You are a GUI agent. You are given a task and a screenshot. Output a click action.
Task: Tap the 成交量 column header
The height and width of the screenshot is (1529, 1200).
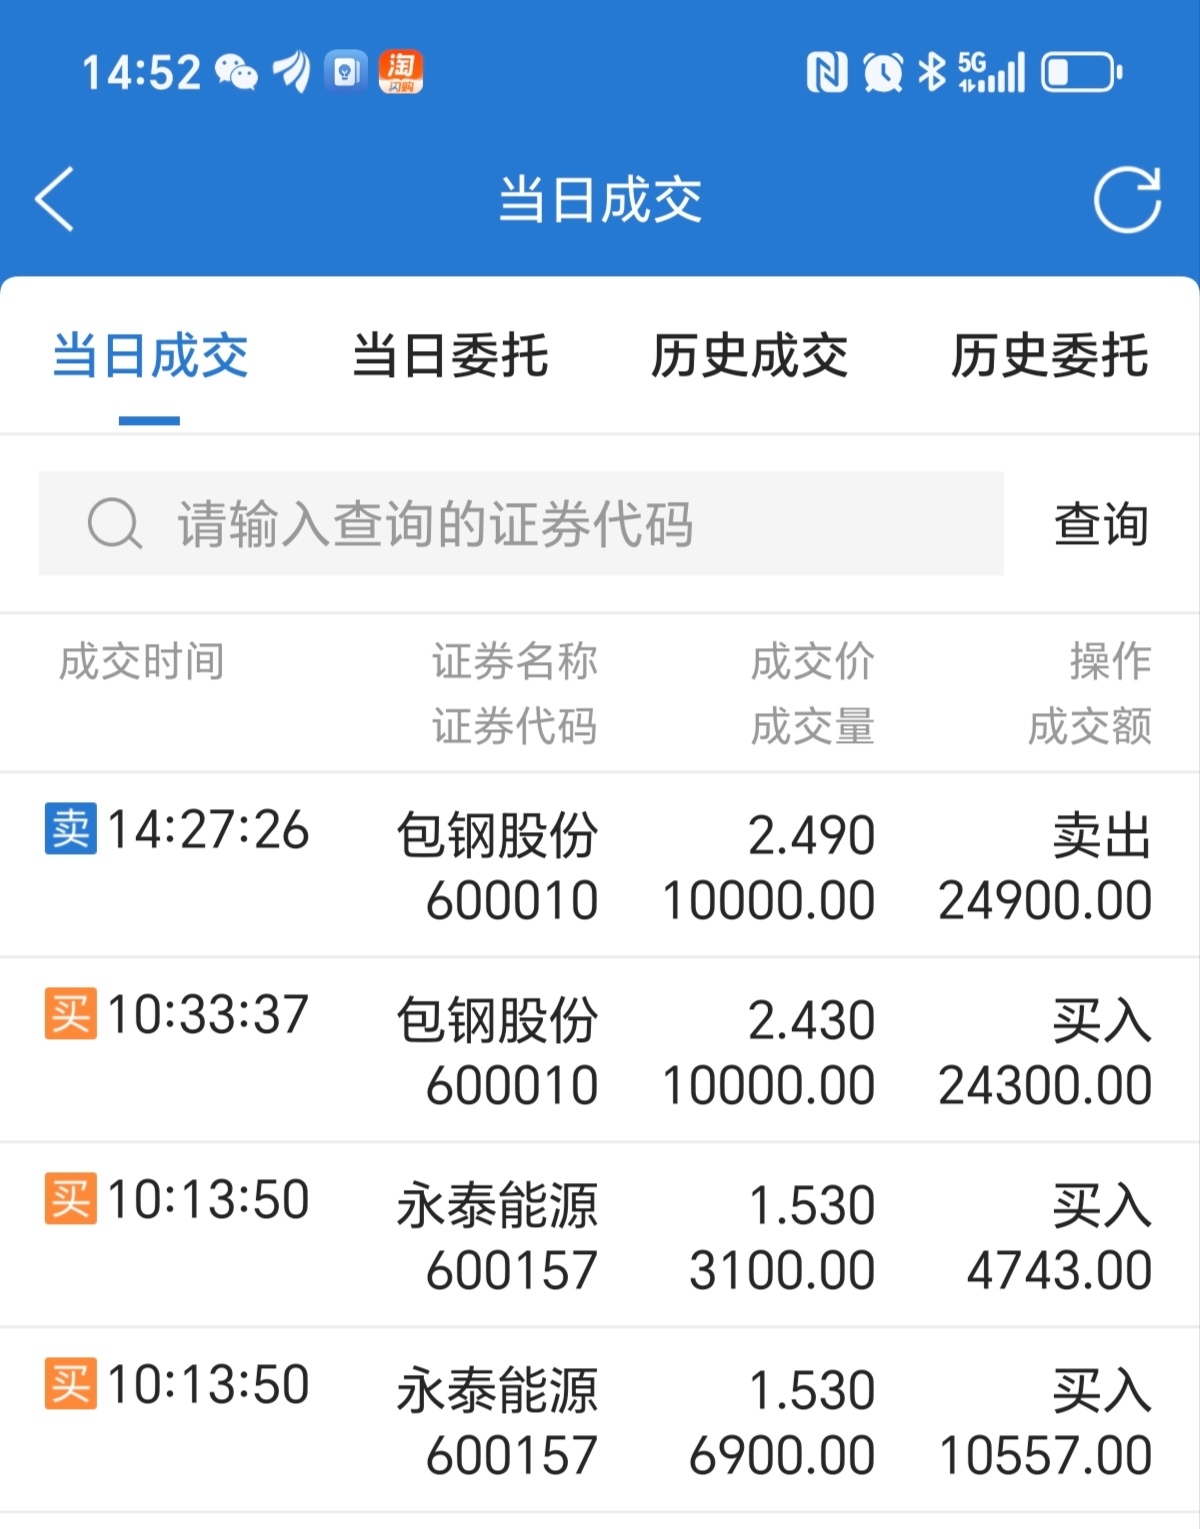[x=813, y=726]
